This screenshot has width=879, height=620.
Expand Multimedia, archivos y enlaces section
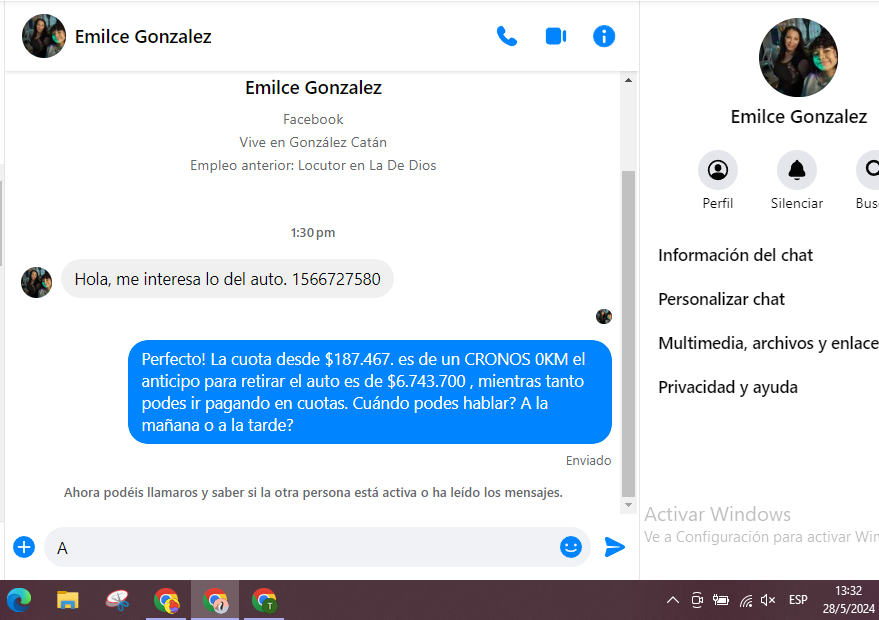click(x=767, y=343)
